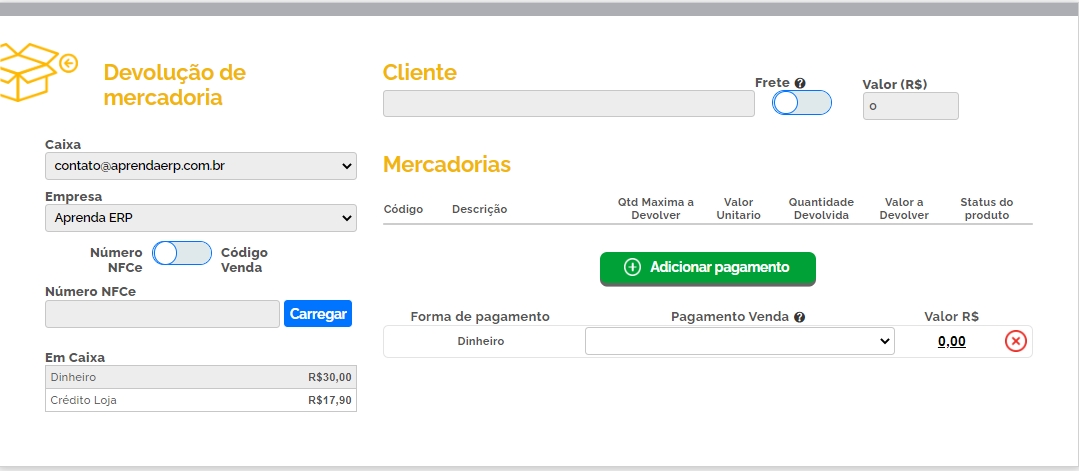Select the Dinheiro row in Em Caixa
The image size is (1081, 471).
[201, 377]
